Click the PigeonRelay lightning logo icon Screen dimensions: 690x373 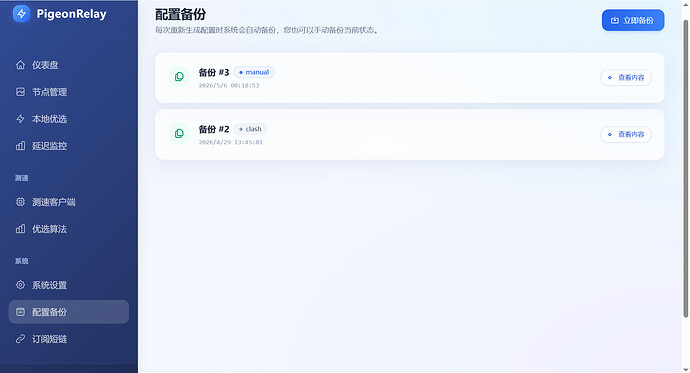(x=21, y=14)
